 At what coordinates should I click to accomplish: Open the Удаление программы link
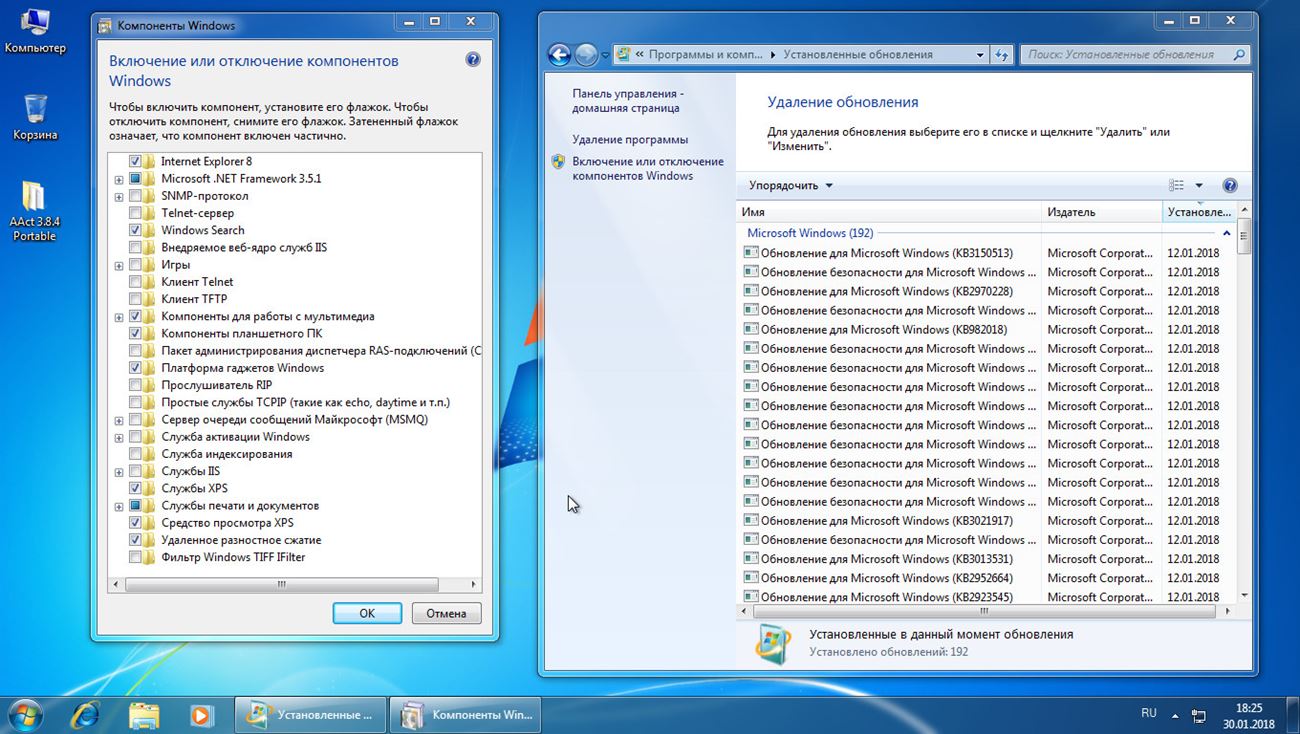click(630, 140)
